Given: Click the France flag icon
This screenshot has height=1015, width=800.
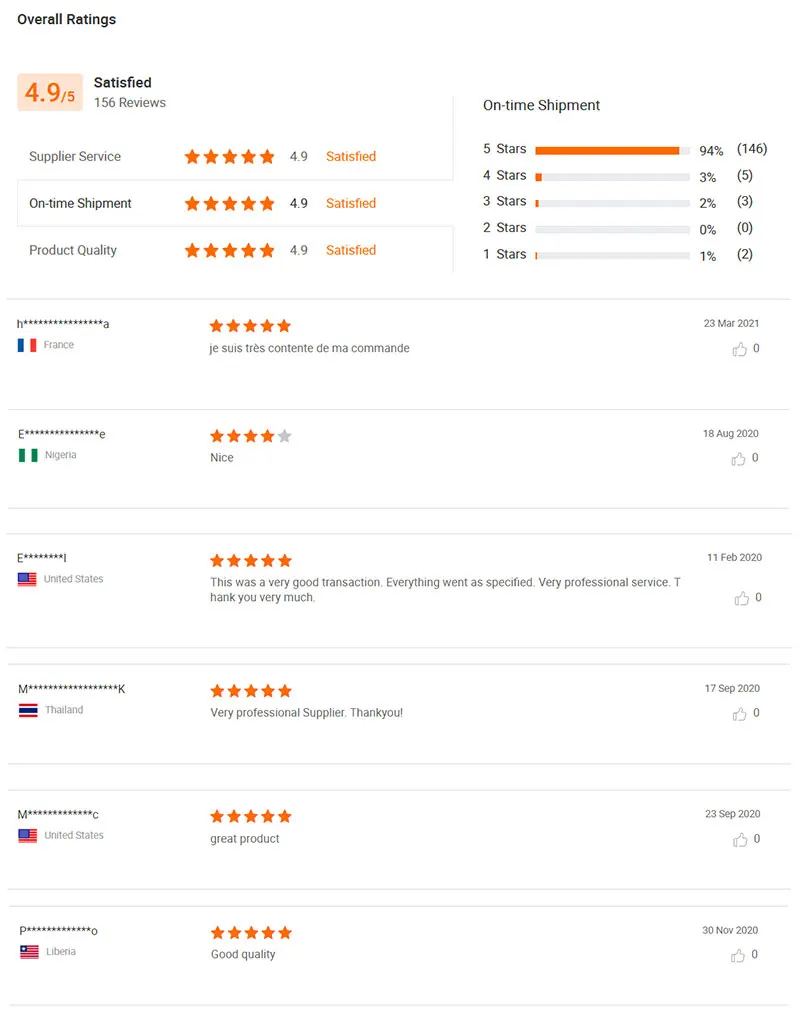Looking at the screenshot, I should tap(27, 345).
